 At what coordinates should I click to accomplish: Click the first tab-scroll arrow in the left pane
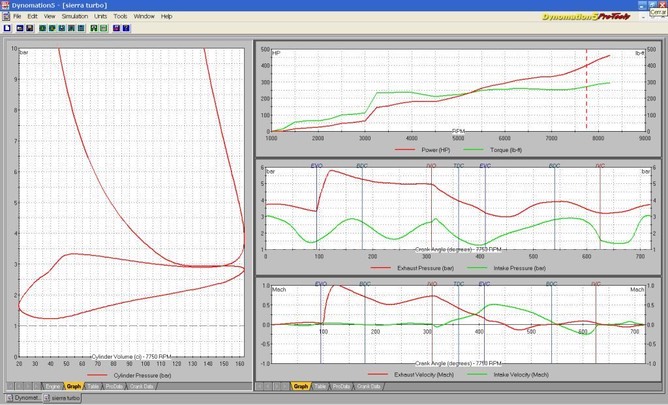click(11, 386)
